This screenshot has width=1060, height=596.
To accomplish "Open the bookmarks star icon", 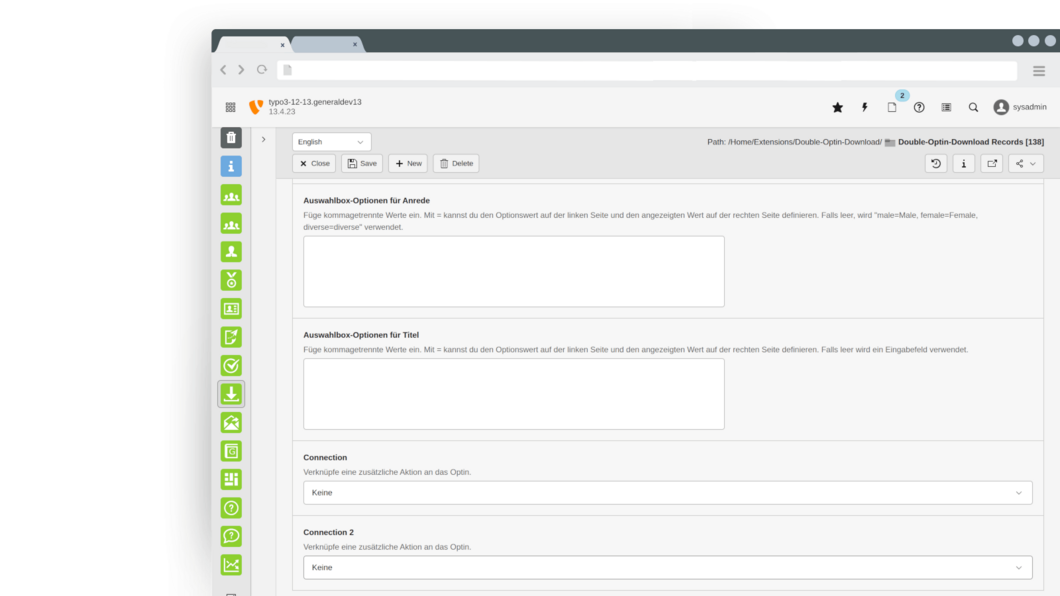I will 837,107.
